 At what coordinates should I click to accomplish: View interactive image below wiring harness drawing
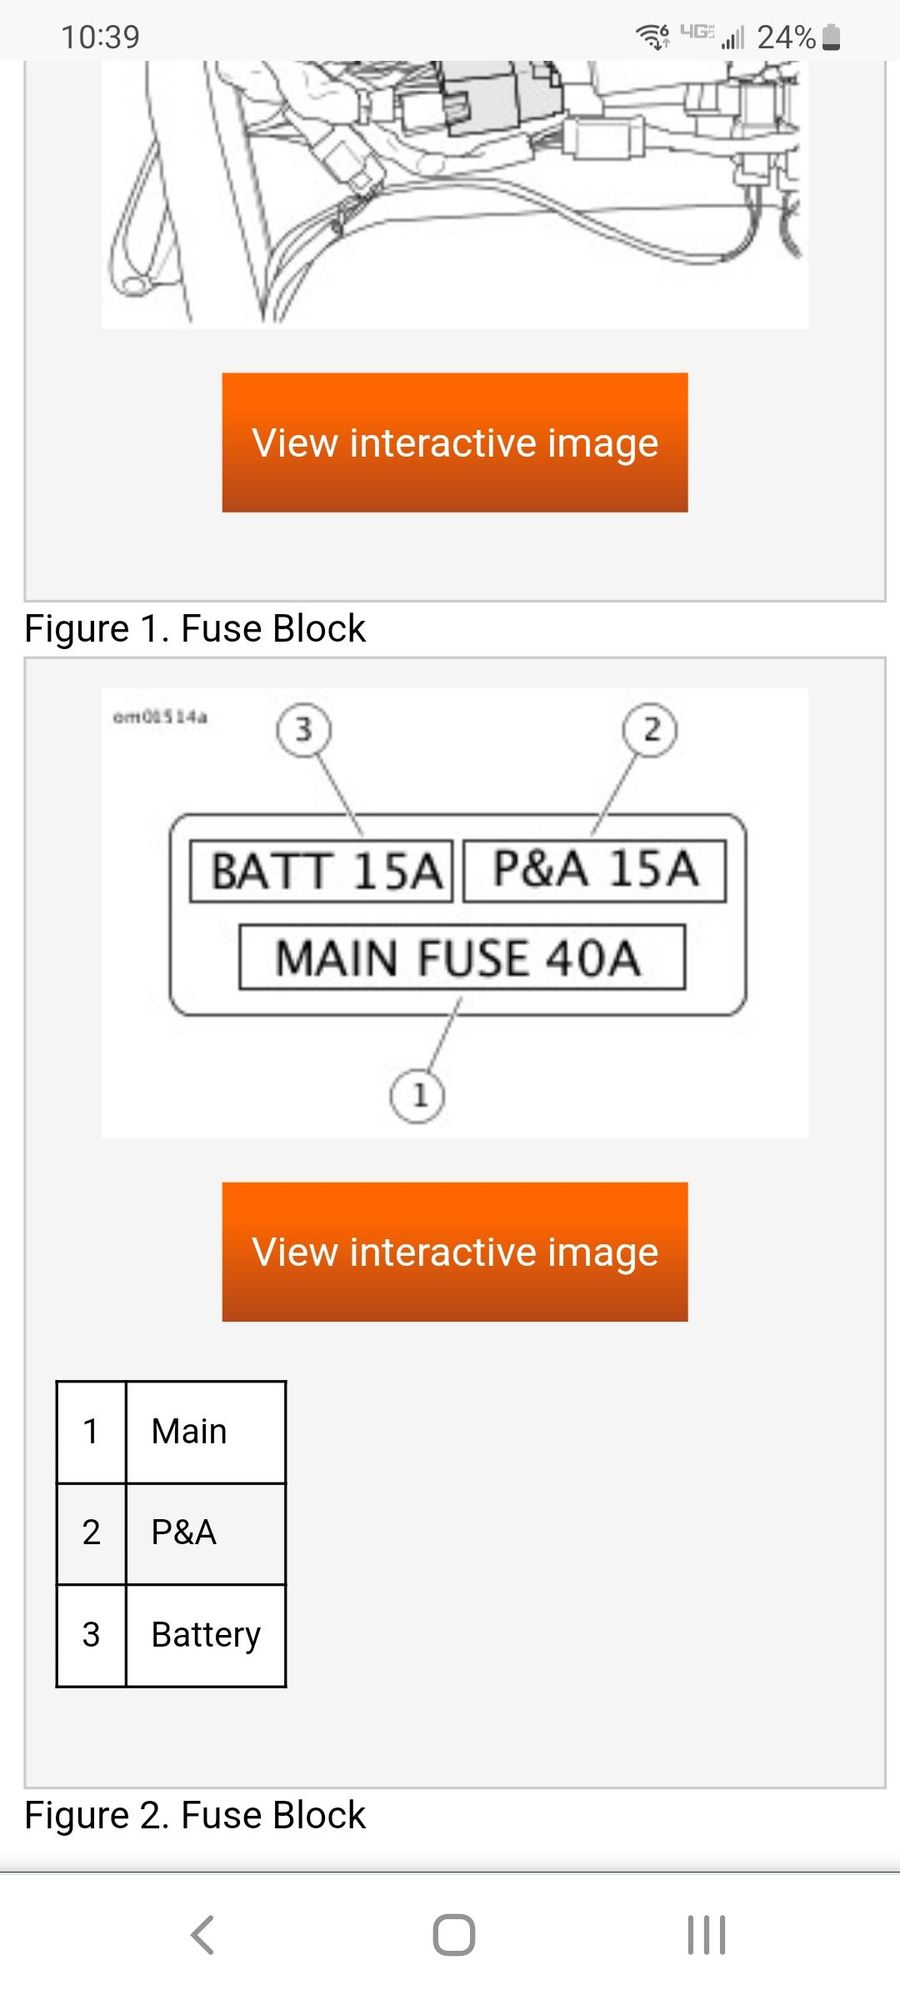(455, 443)
